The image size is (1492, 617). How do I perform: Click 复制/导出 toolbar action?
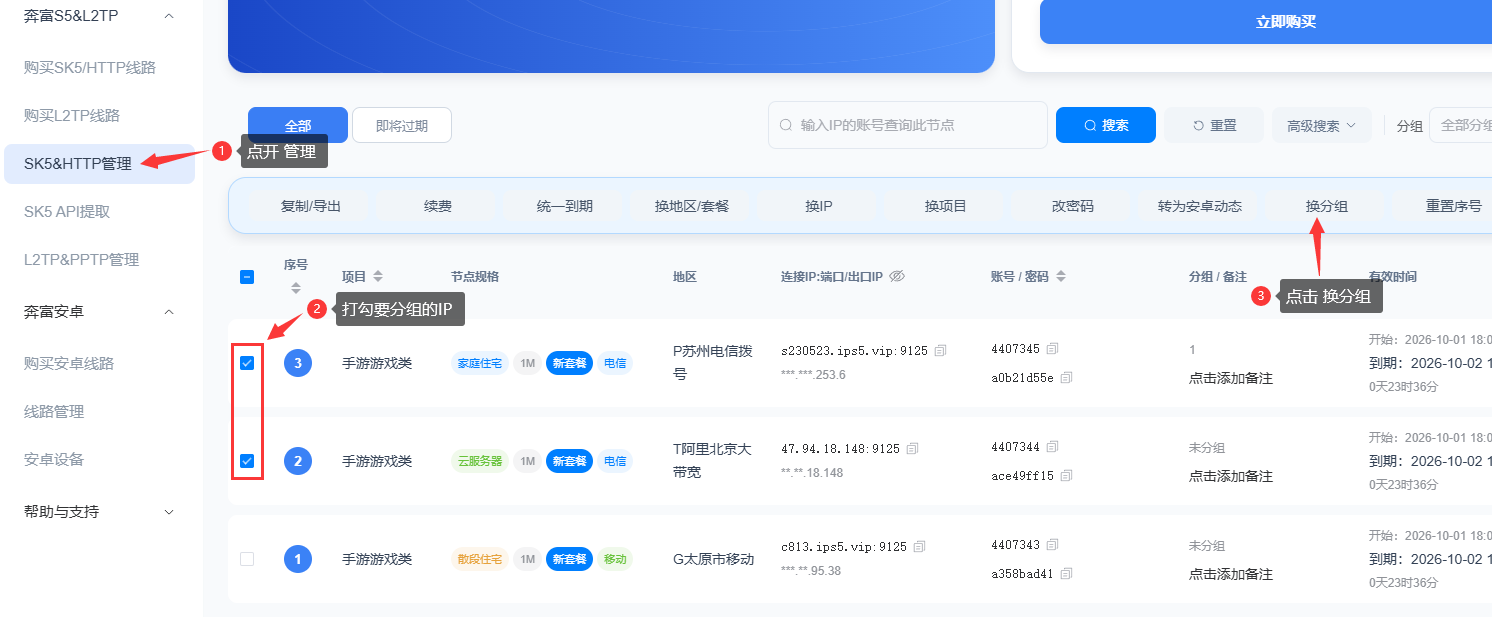point(311,206)
